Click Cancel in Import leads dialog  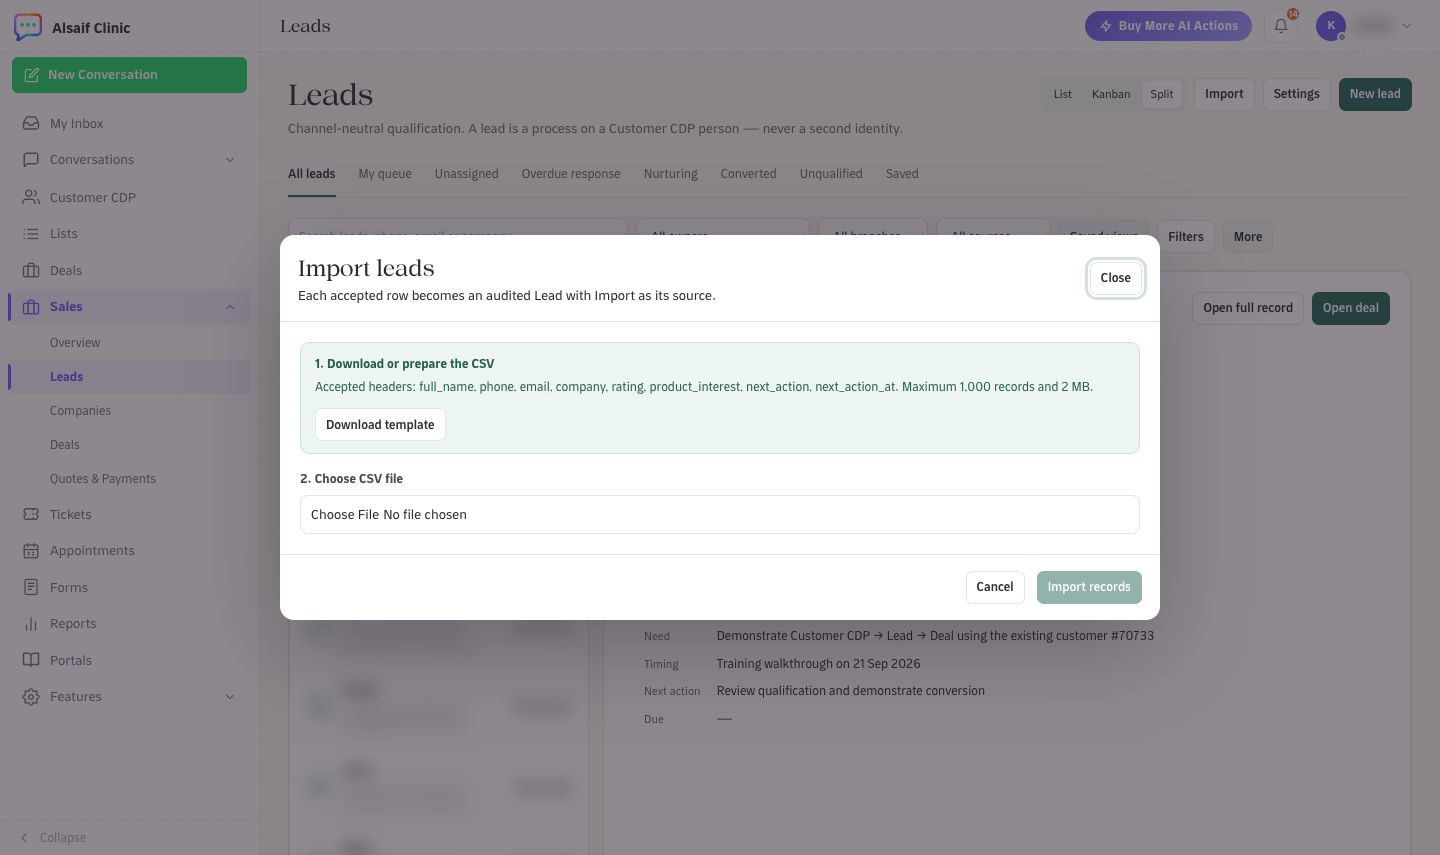[995, 587]
